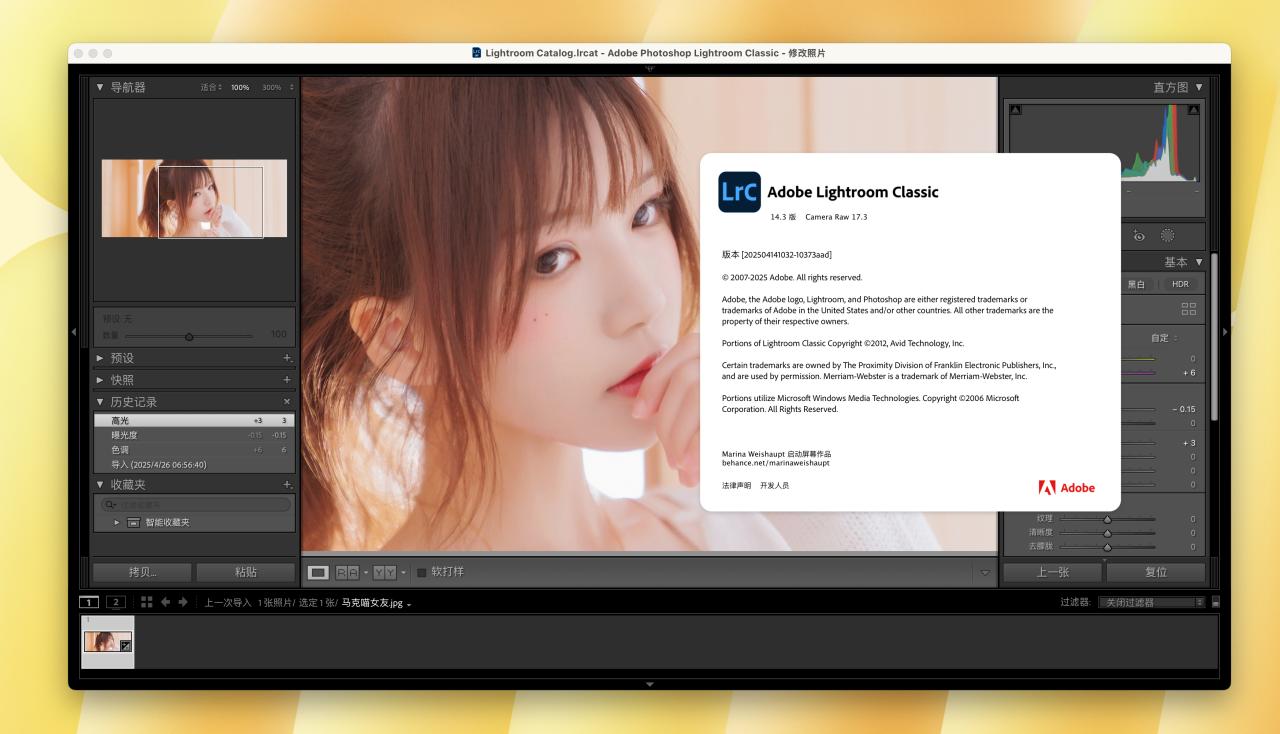Toggle the HDR button
Viewport: 1280px width, 734px height.
(x=1181, y=284)
